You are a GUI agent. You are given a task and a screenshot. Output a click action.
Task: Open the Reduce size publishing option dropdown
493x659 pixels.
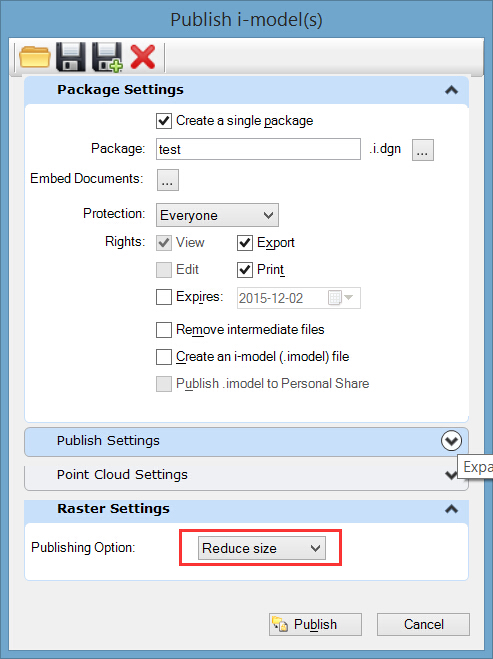coord(261,548)
